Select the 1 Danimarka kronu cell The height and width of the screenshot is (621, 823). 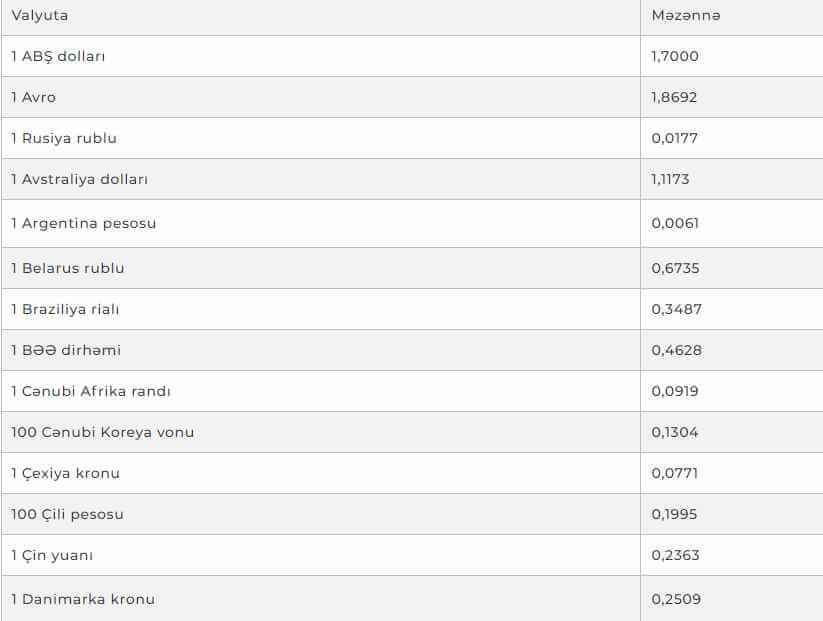(x=83, y=599)
